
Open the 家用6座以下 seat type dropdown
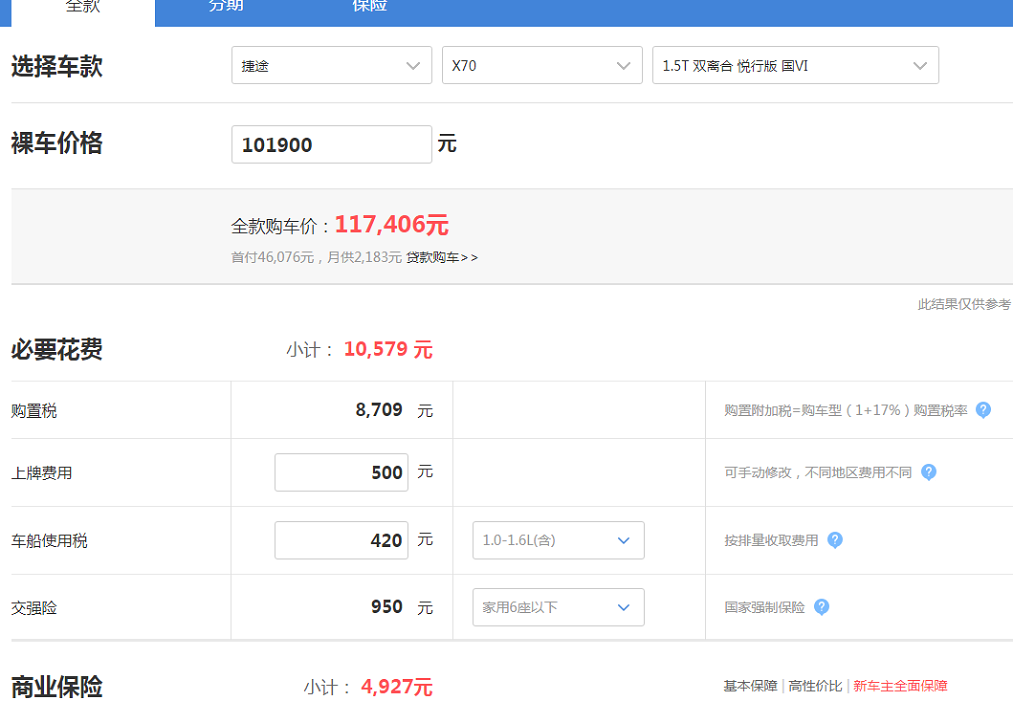(x=558, y=607)
